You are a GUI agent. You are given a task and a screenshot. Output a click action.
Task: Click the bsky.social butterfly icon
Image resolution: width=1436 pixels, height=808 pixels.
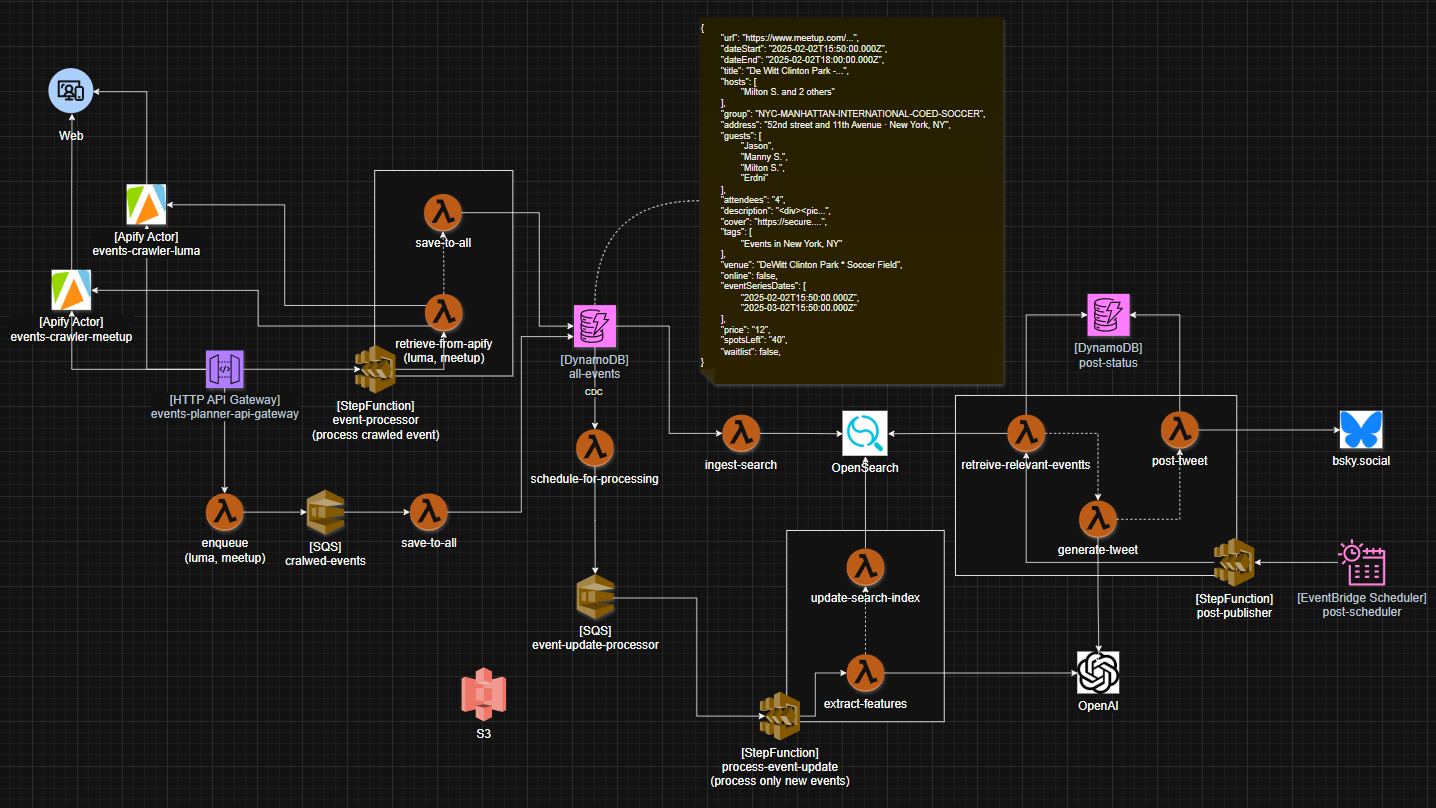tap(1360, 430)
